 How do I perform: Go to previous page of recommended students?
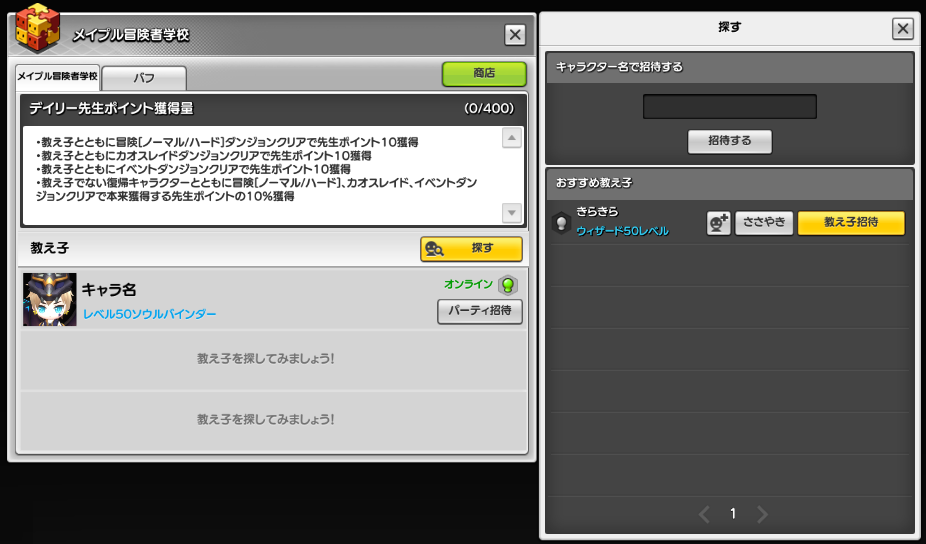click(x=704, y=514)
